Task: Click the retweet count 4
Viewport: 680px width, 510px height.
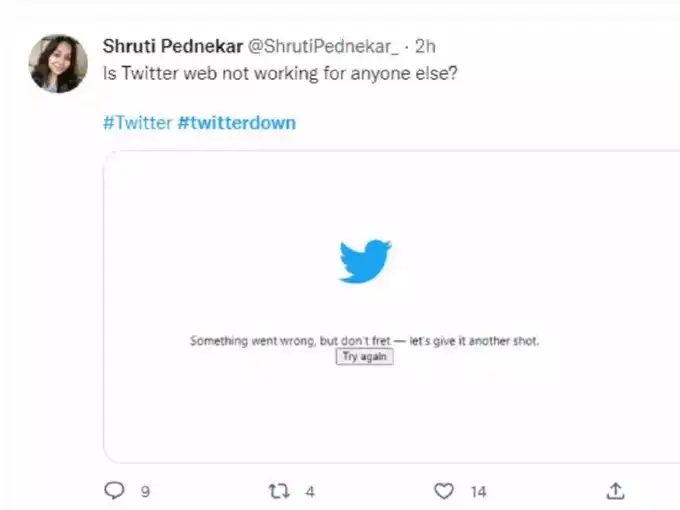Action: [x=310, y=491]
